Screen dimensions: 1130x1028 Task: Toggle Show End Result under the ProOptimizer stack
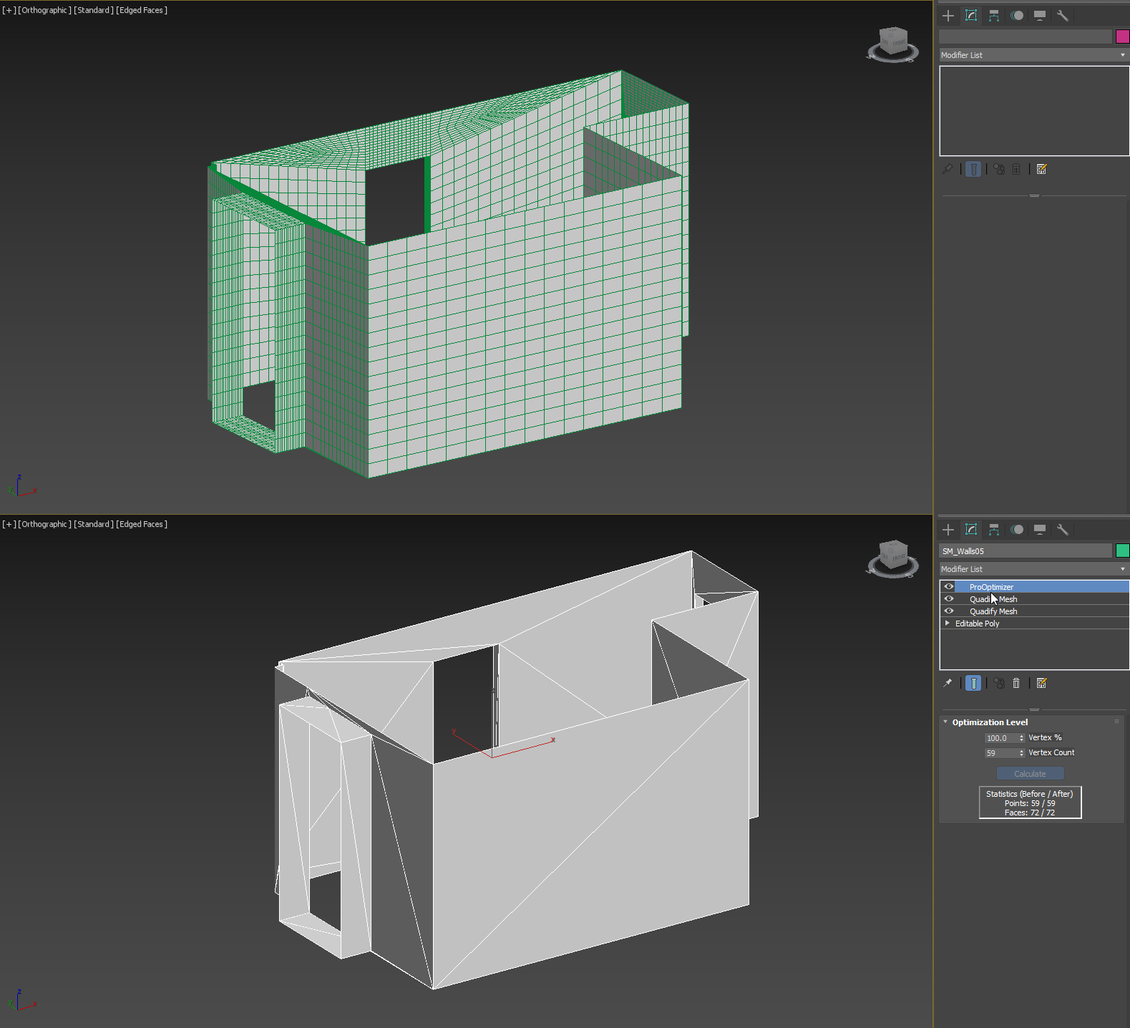pos(973,683)
